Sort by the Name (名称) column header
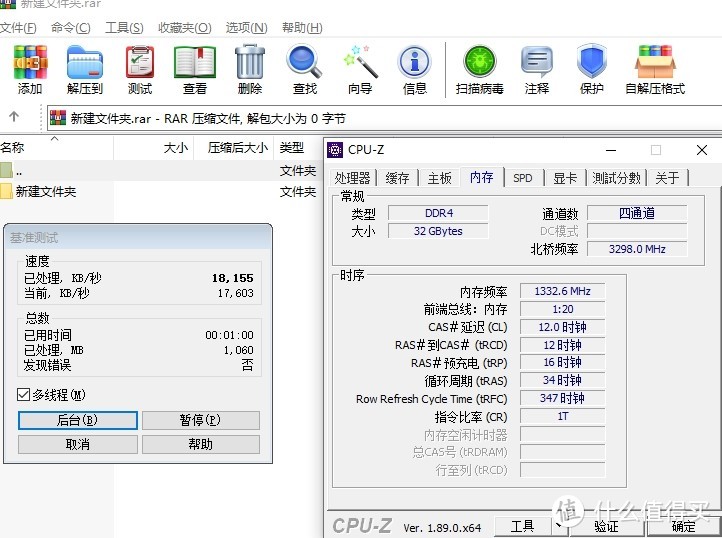 (x=56, y=148)
